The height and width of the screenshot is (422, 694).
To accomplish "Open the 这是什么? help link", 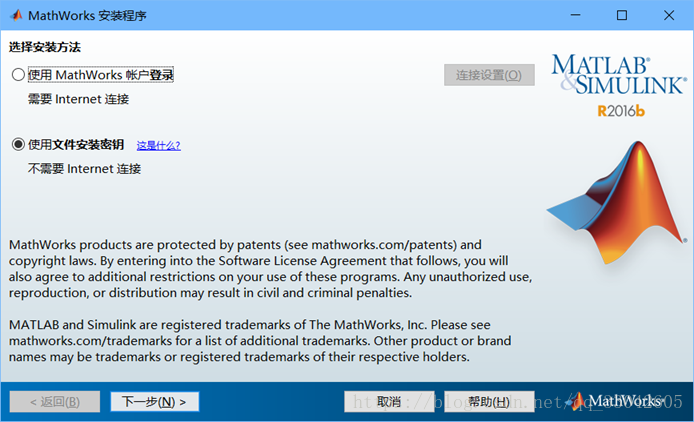I will tap(158, 145).
